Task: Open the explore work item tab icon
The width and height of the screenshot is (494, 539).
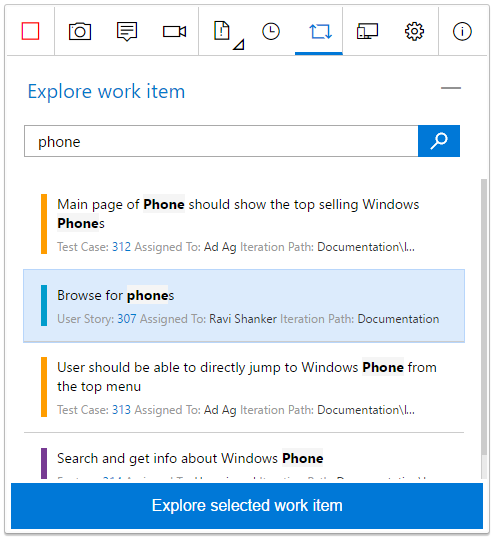Action: 320,32
